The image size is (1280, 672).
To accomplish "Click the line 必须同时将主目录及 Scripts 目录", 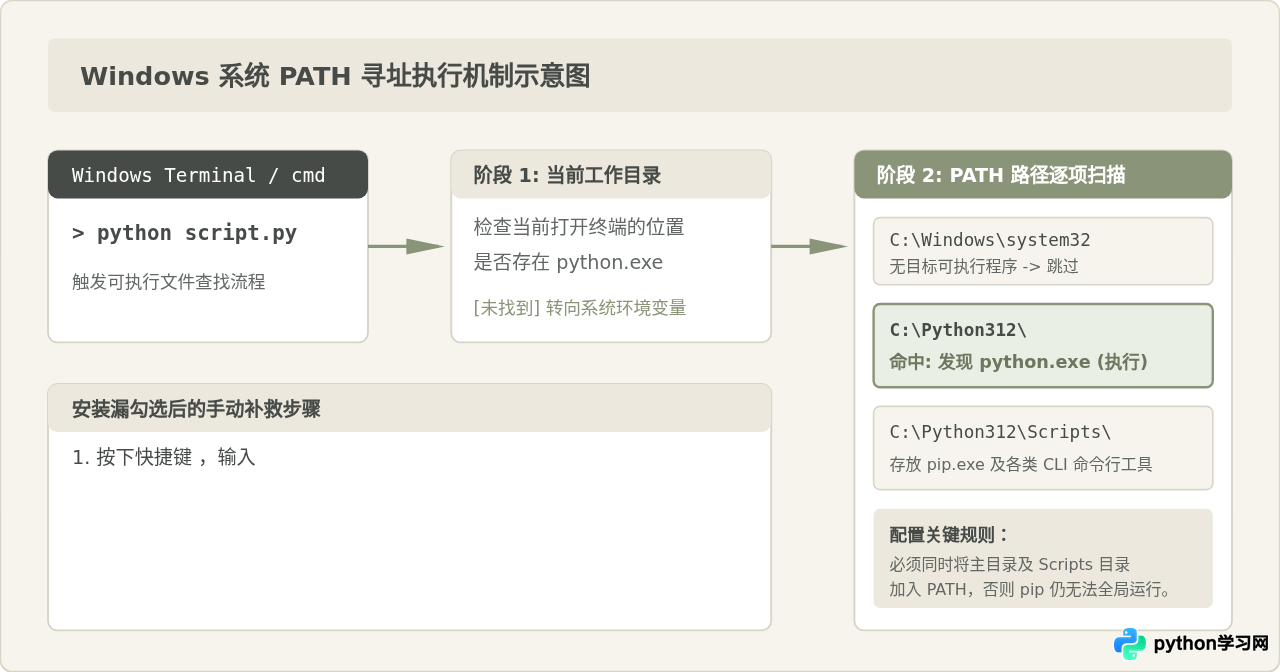I will [1010, 564].
